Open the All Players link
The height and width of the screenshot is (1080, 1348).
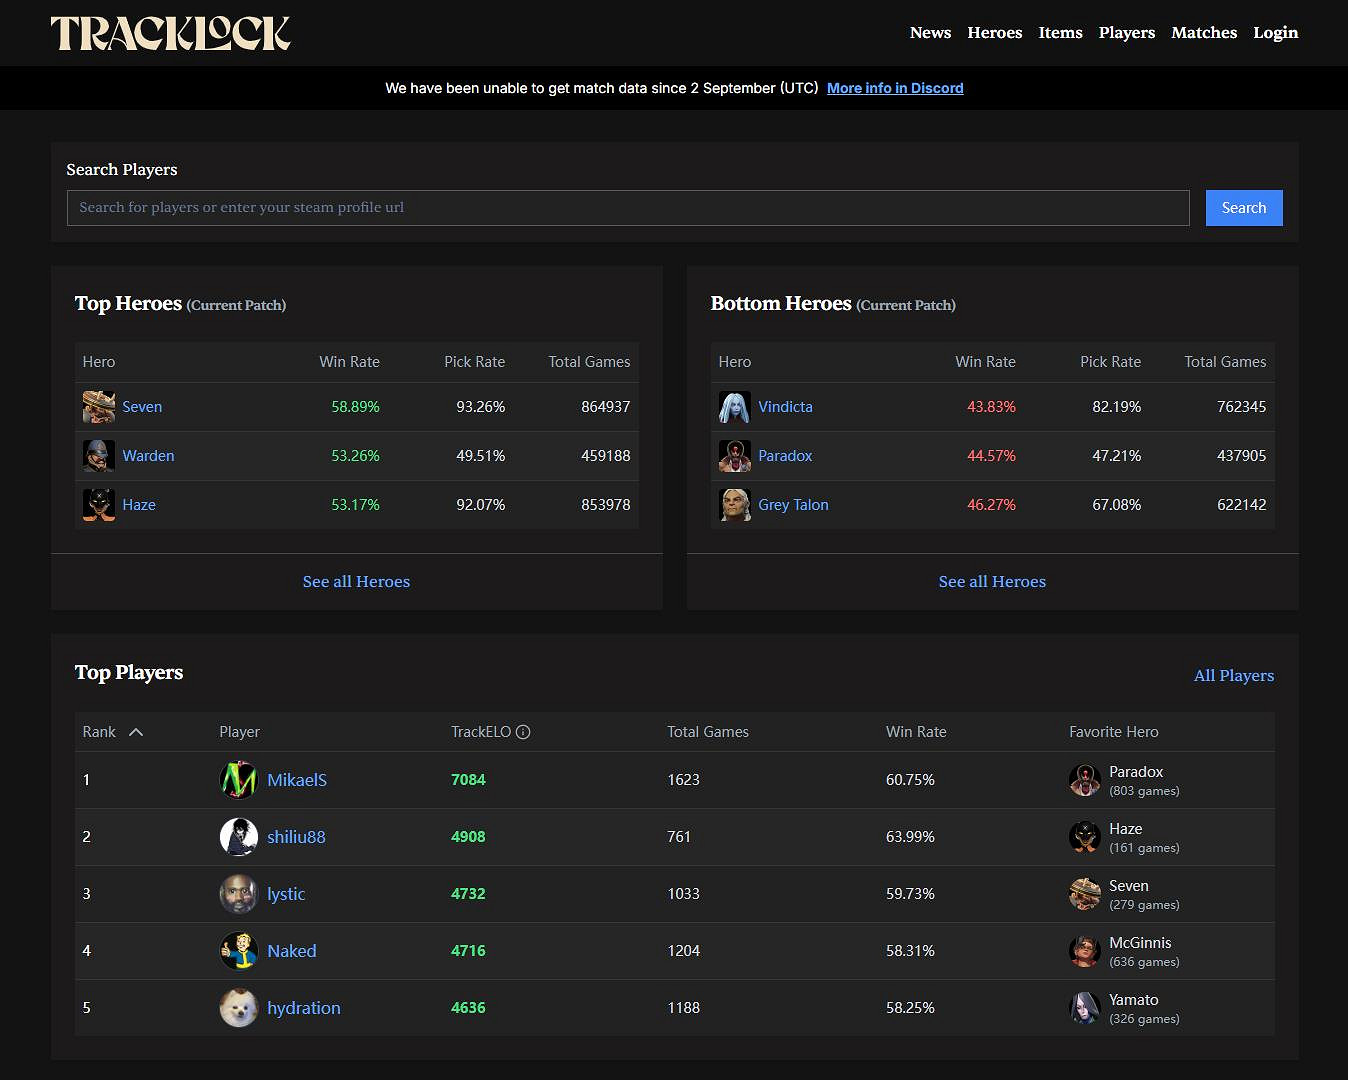1233,676
